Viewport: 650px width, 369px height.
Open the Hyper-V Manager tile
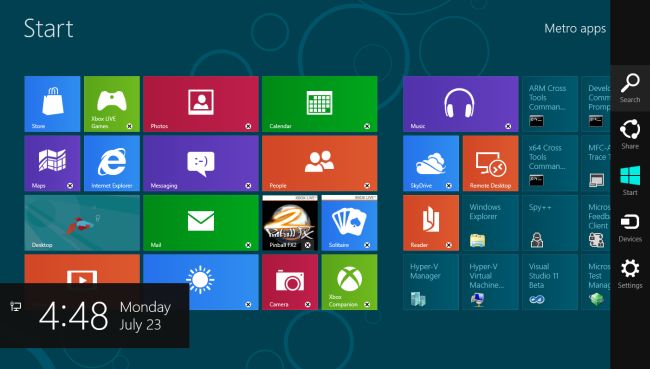point(431,282)
